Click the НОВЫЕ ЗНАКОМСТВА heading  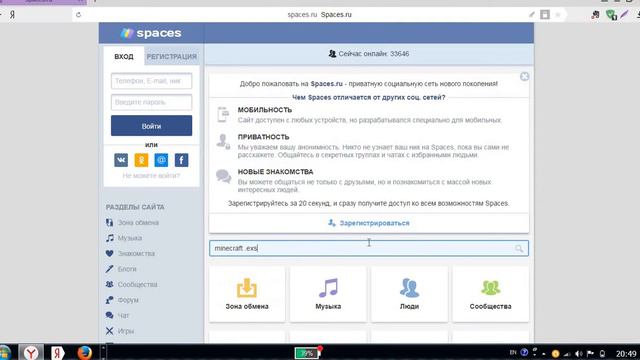[x=276, y=172]
